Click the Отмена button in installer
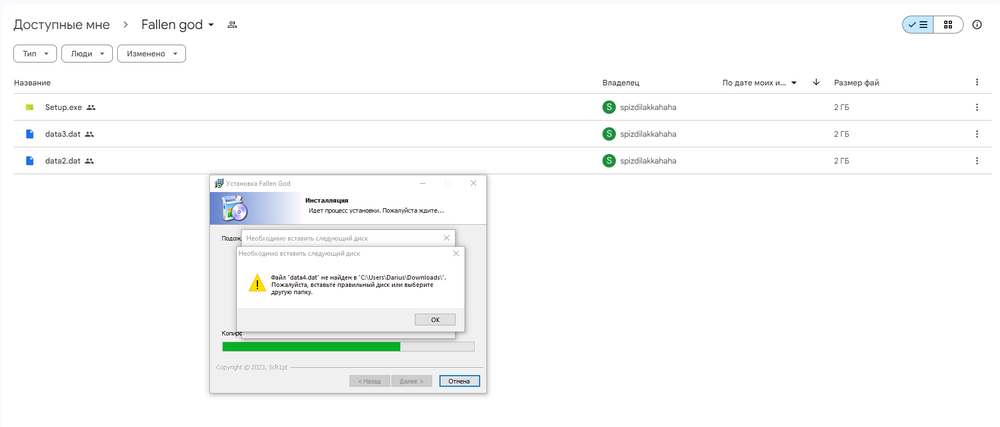This screenshot has width=1000, height=427. coord(459,381)
